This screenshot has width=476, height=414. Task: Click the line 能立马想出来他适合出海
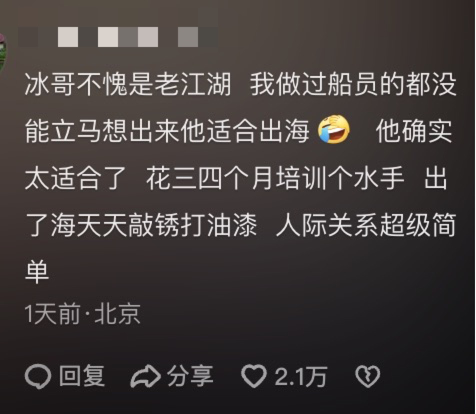167,131
